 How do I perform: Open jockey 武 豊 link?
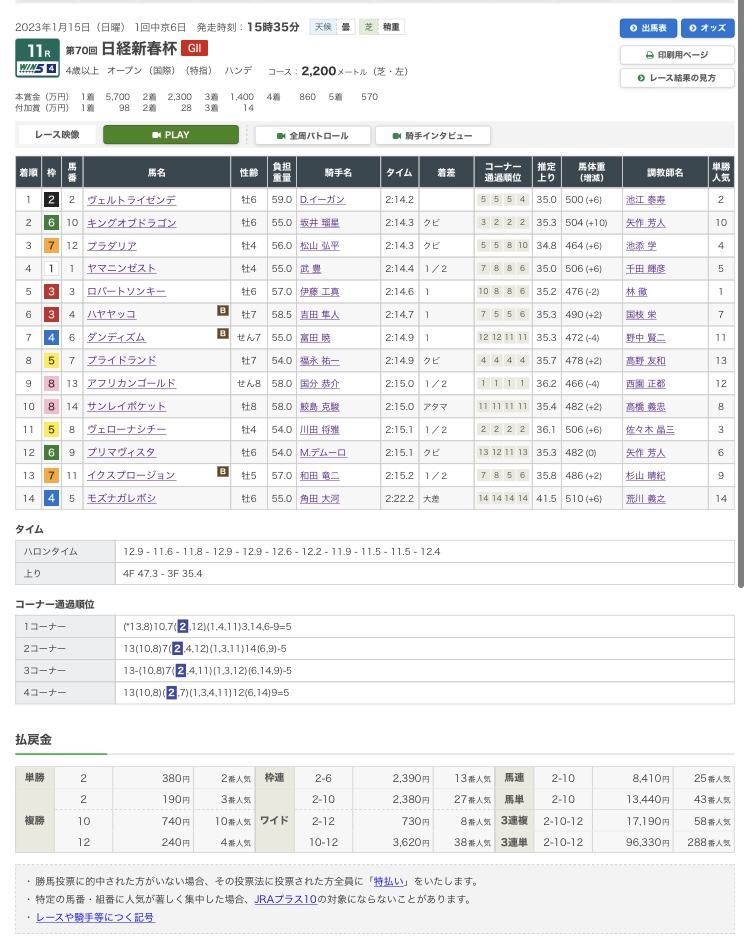[x=310, y=269]
